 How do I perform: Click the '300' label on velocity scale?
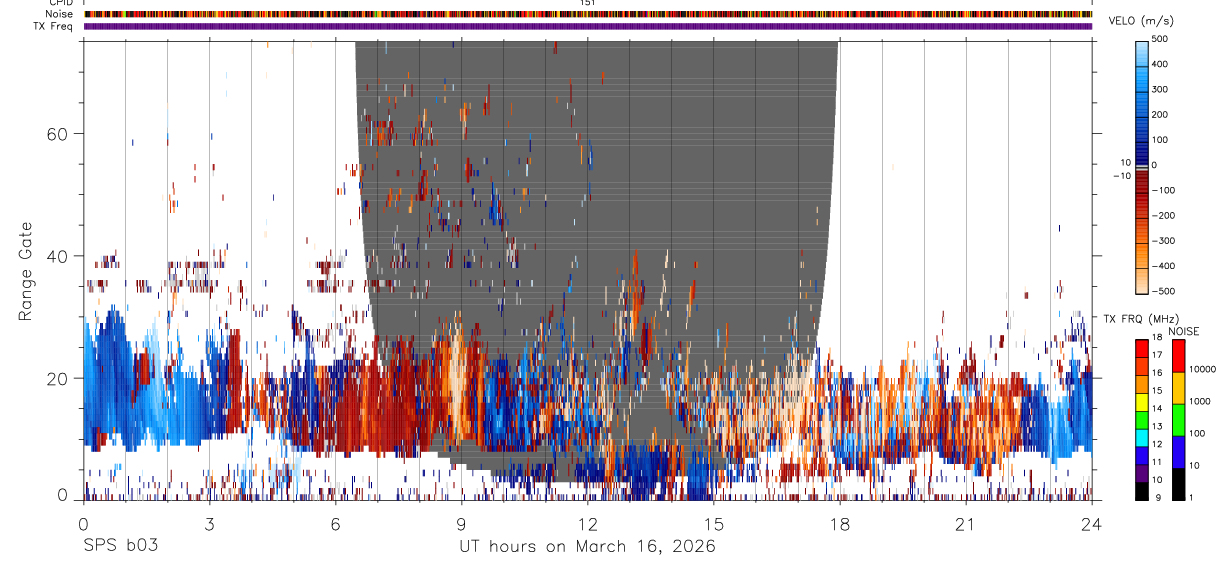[x=1161, y=89]
